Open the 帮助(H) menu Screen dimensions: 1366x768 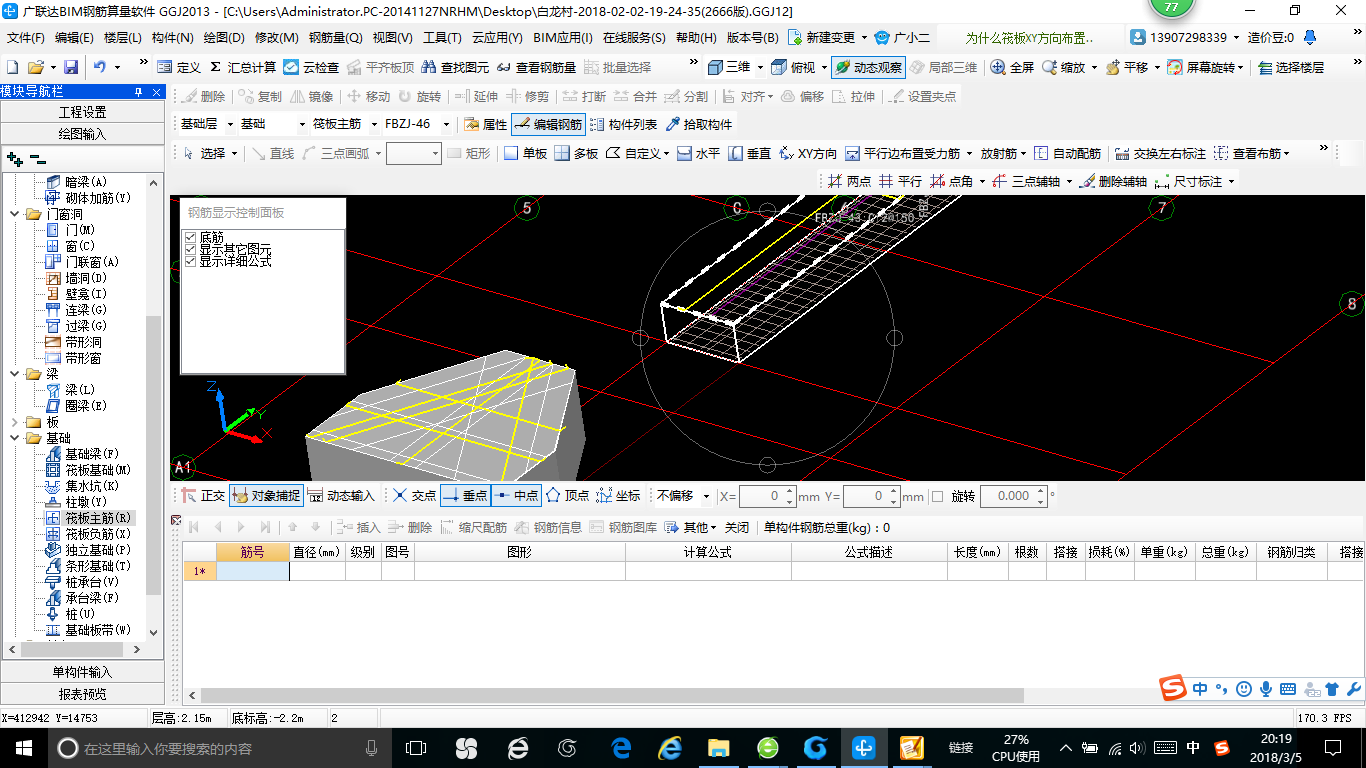pyautogui.click(x=696, y=38)
